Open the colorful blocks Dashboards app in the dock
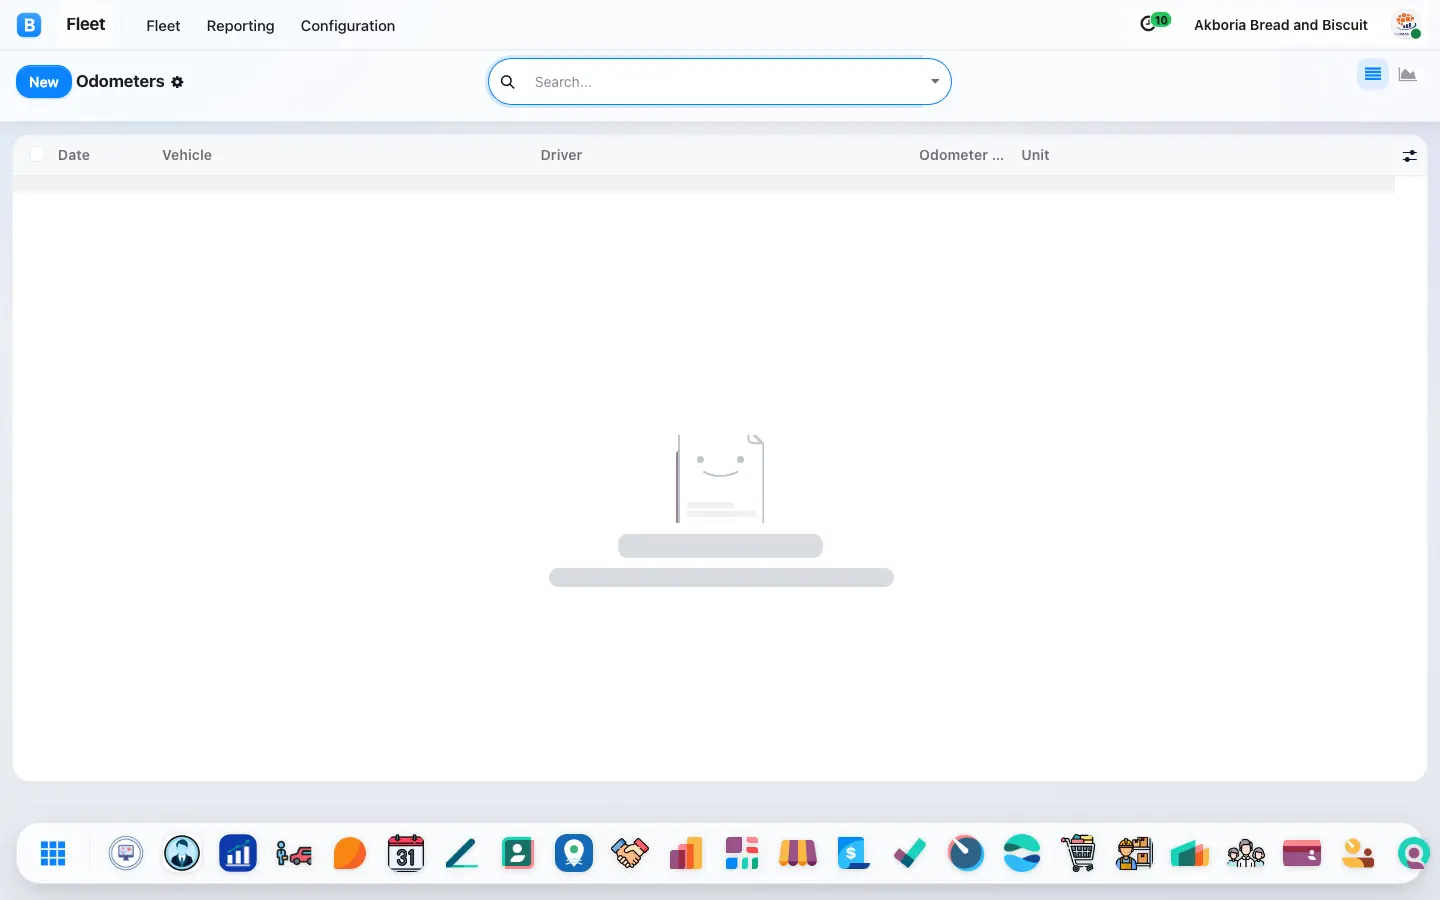1440x900 pixels. pos(742,853)
